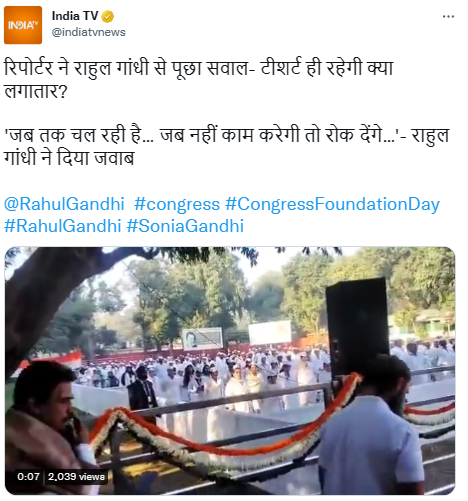Click the portrait billboard in video background
Image resolution: width=468 pixels, height=501 pixels.
(202, 339)
